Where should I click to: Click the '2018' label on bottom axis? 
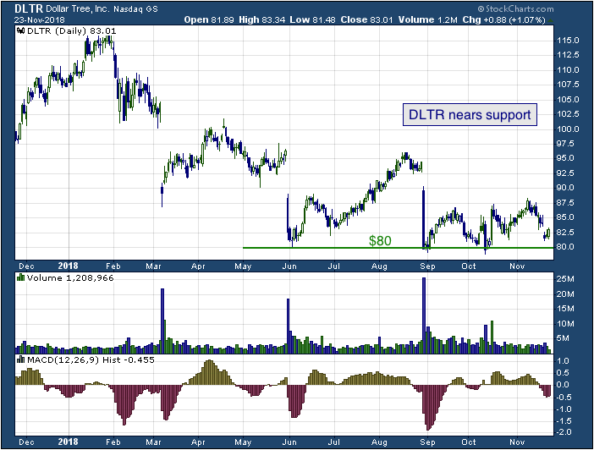[68, 442]
